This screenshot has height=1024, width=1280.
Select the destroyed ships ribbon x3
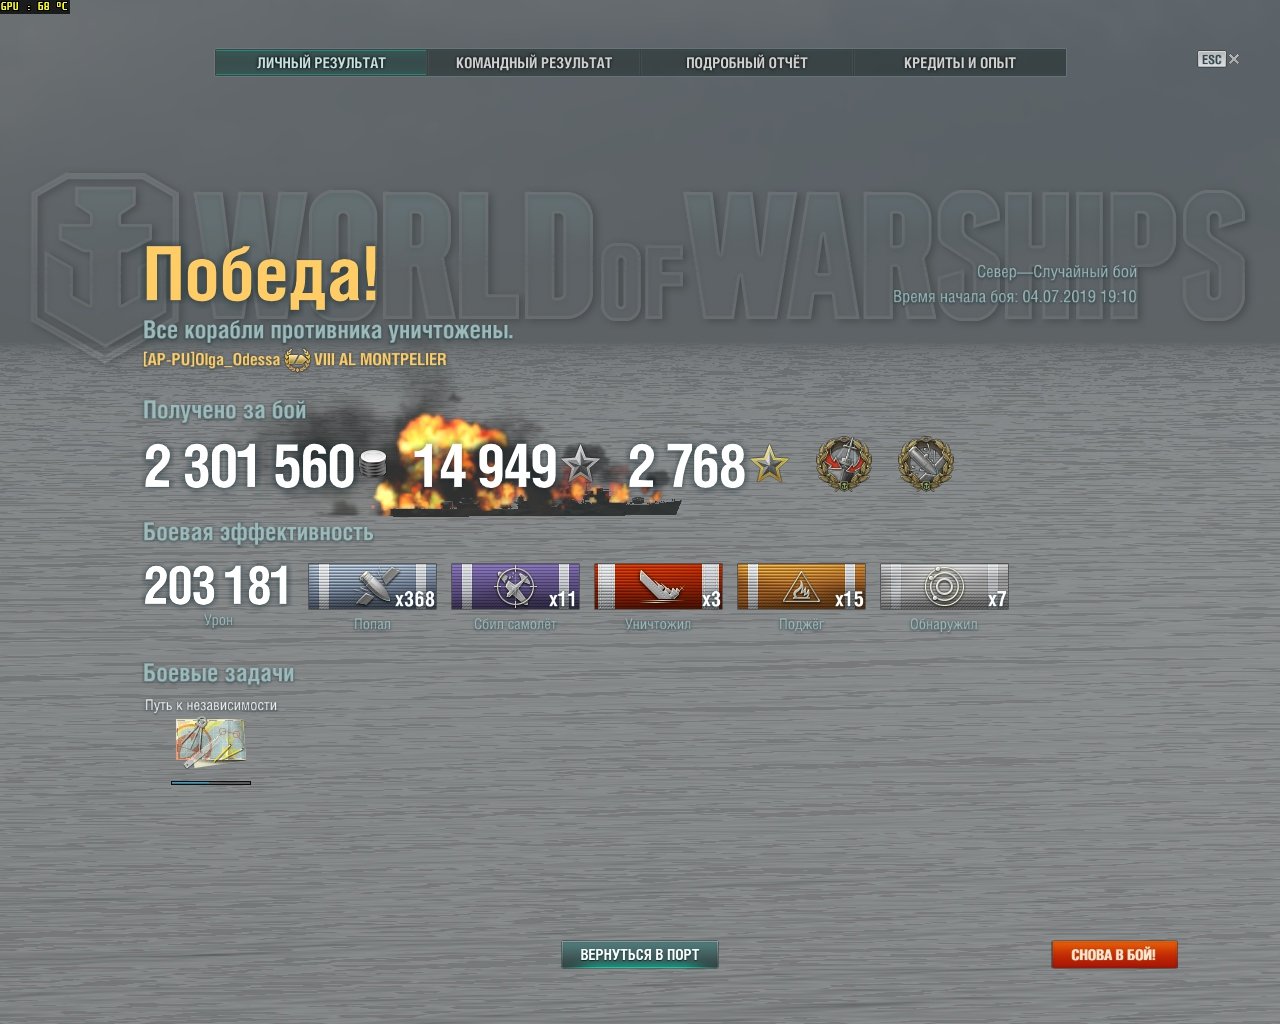pyautogui.click(x=658, y=587)
